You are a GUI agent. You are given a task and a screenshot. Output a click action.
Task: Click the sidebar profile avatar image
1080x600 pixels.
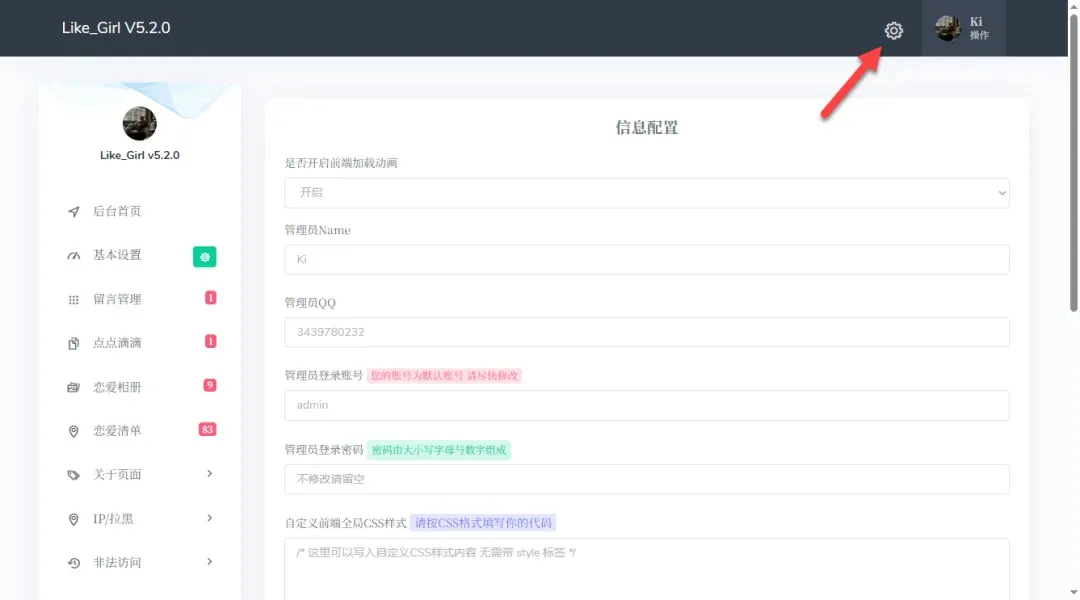(139, 123)
